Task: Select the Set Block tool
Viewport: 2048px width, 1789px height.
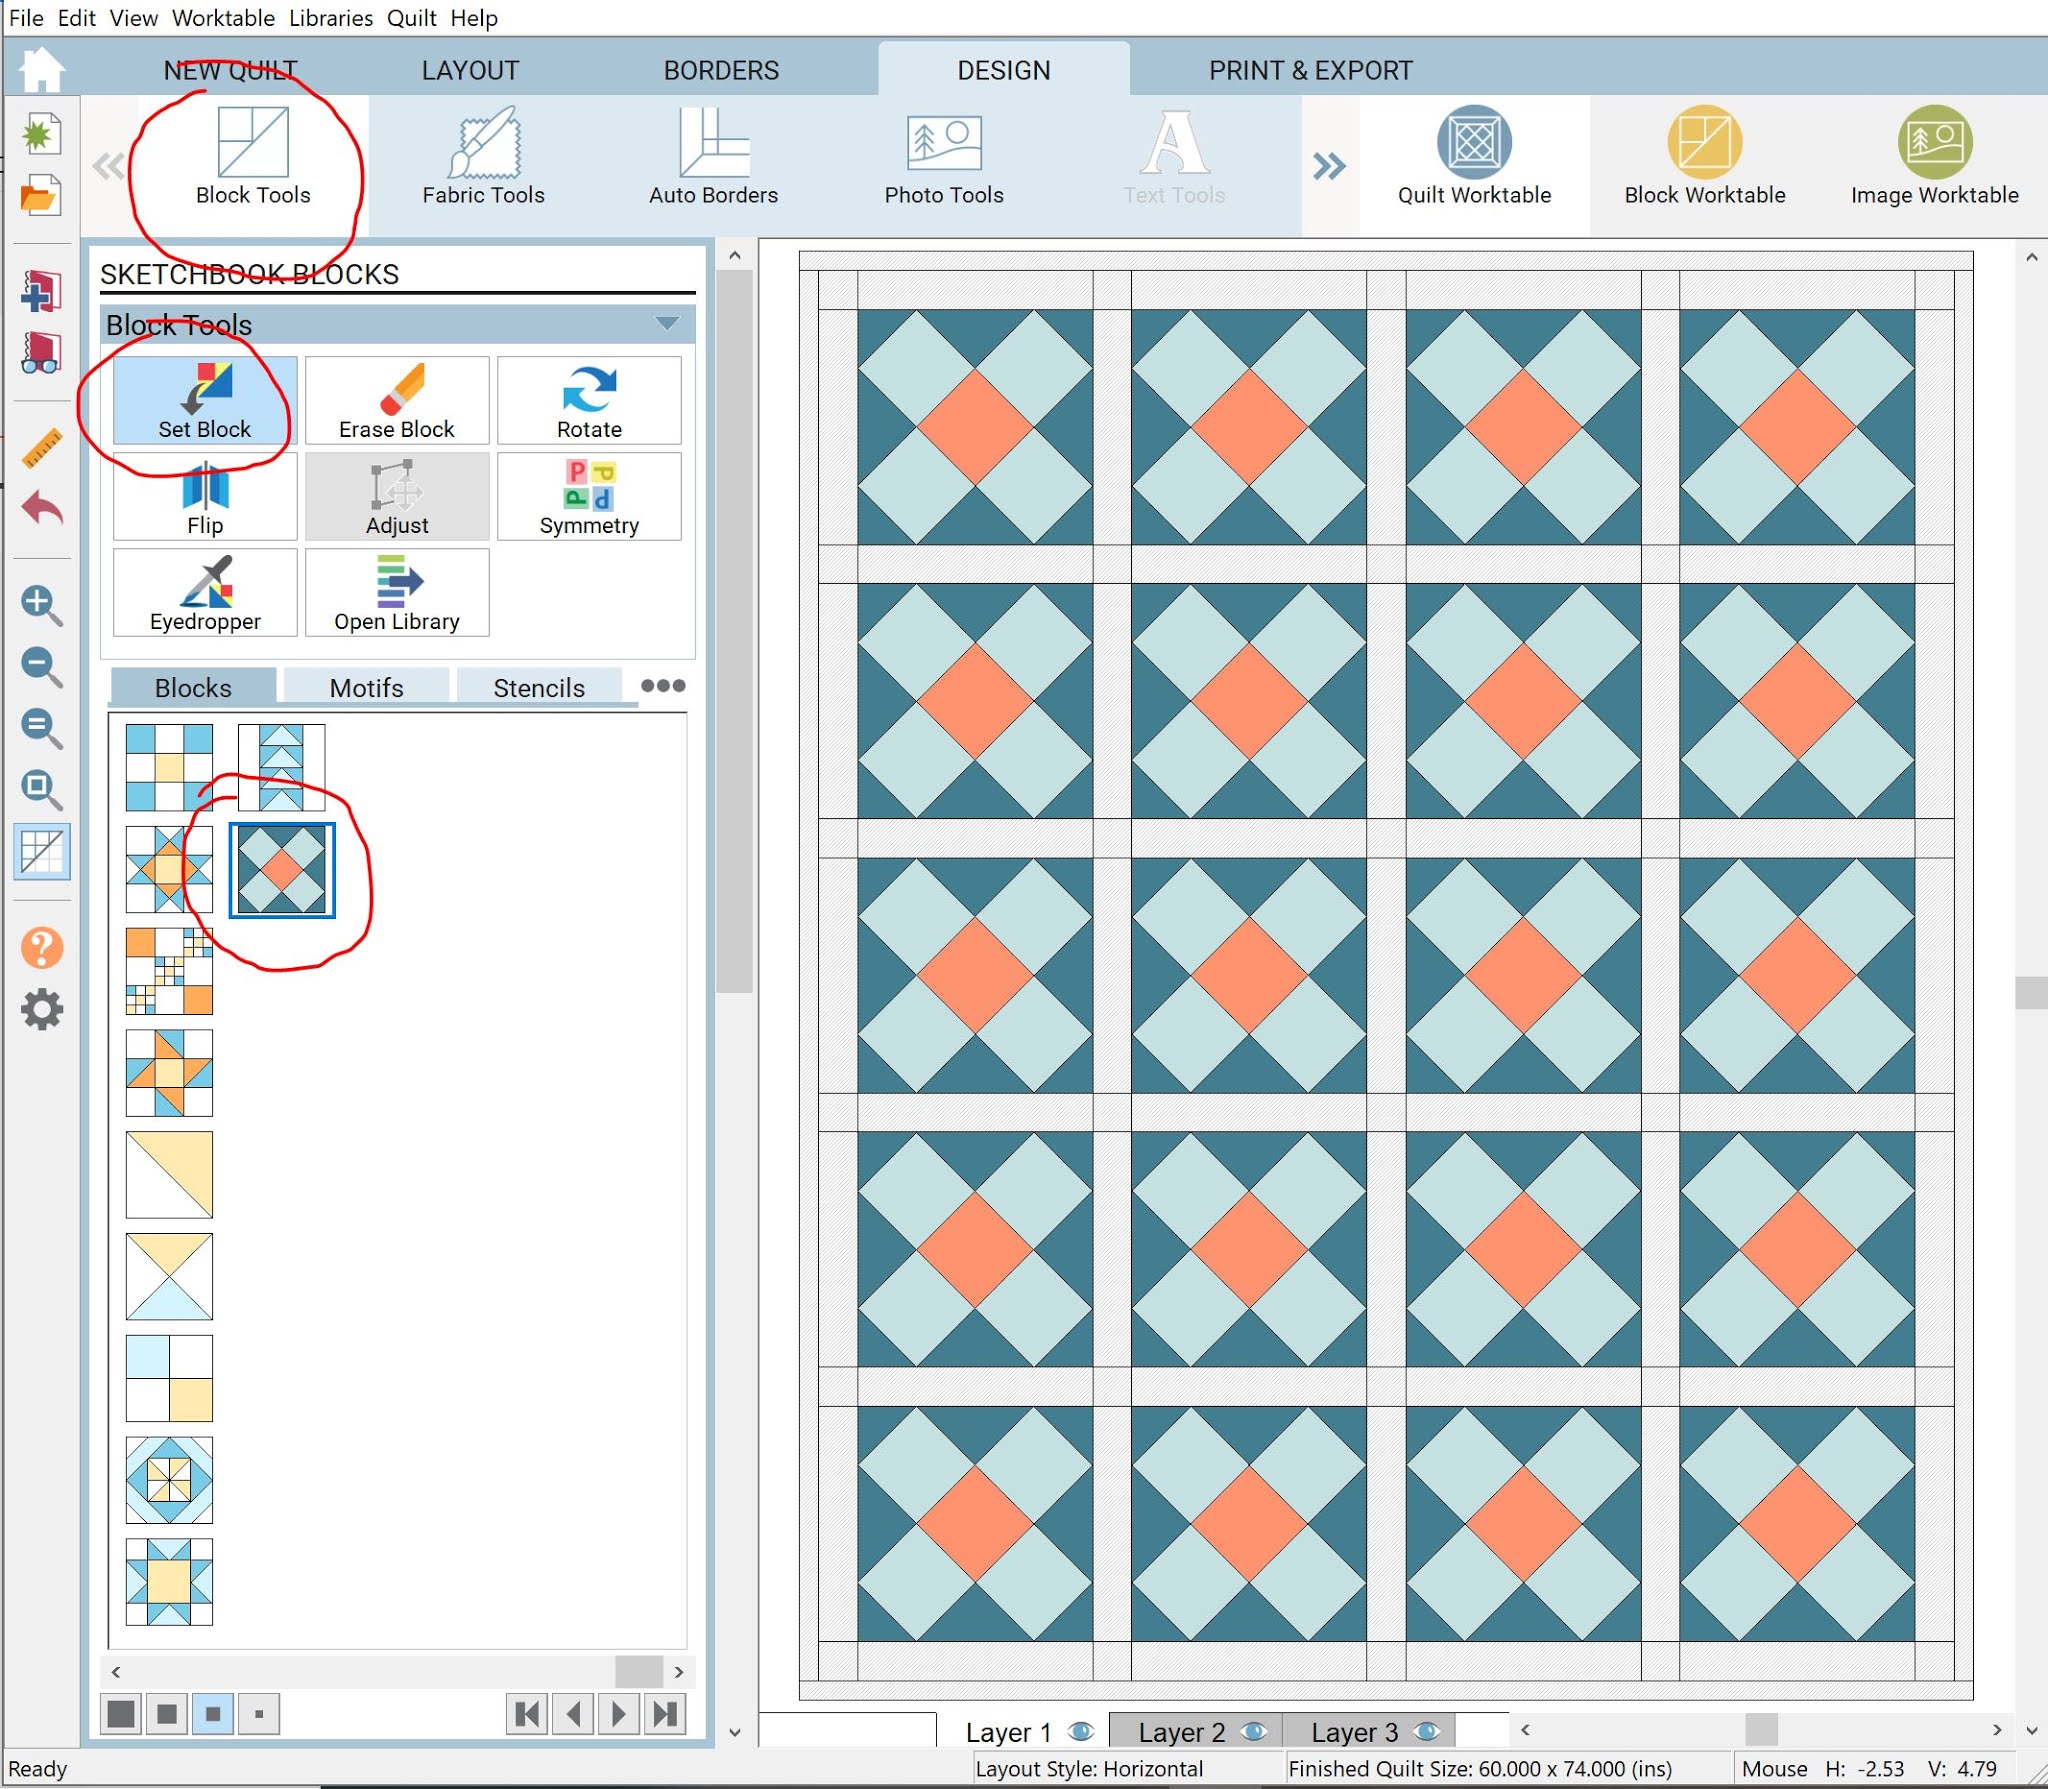Action: click(204, 400)
